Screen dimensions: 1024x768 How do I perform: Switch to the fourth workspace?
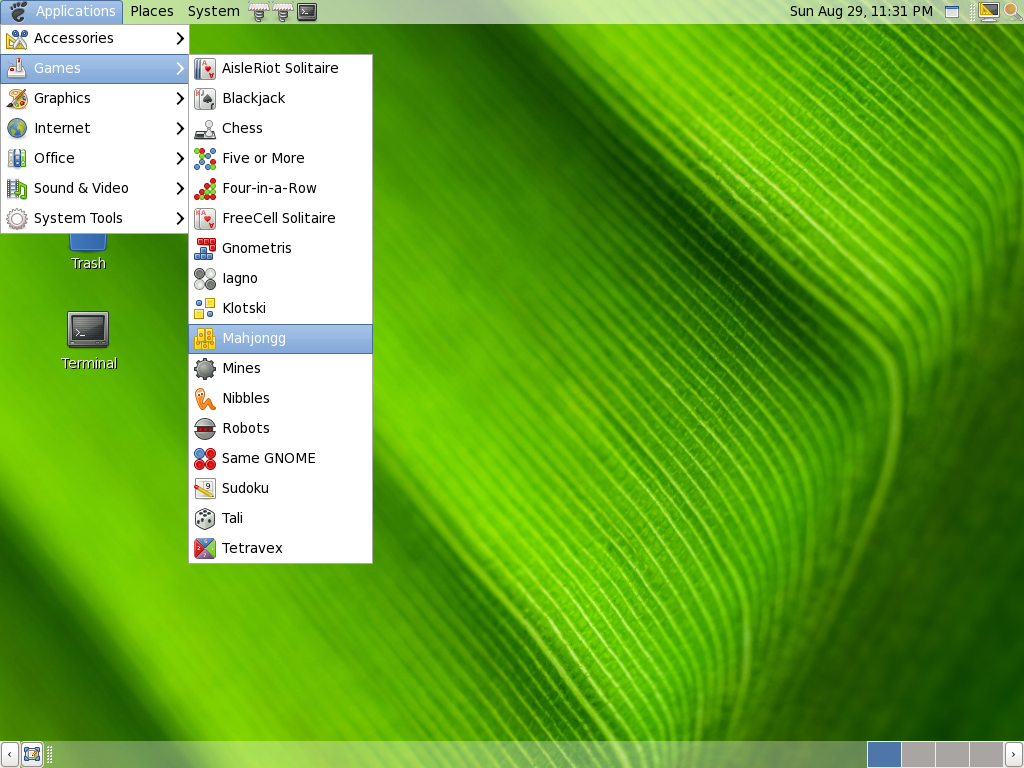[986, 754]
